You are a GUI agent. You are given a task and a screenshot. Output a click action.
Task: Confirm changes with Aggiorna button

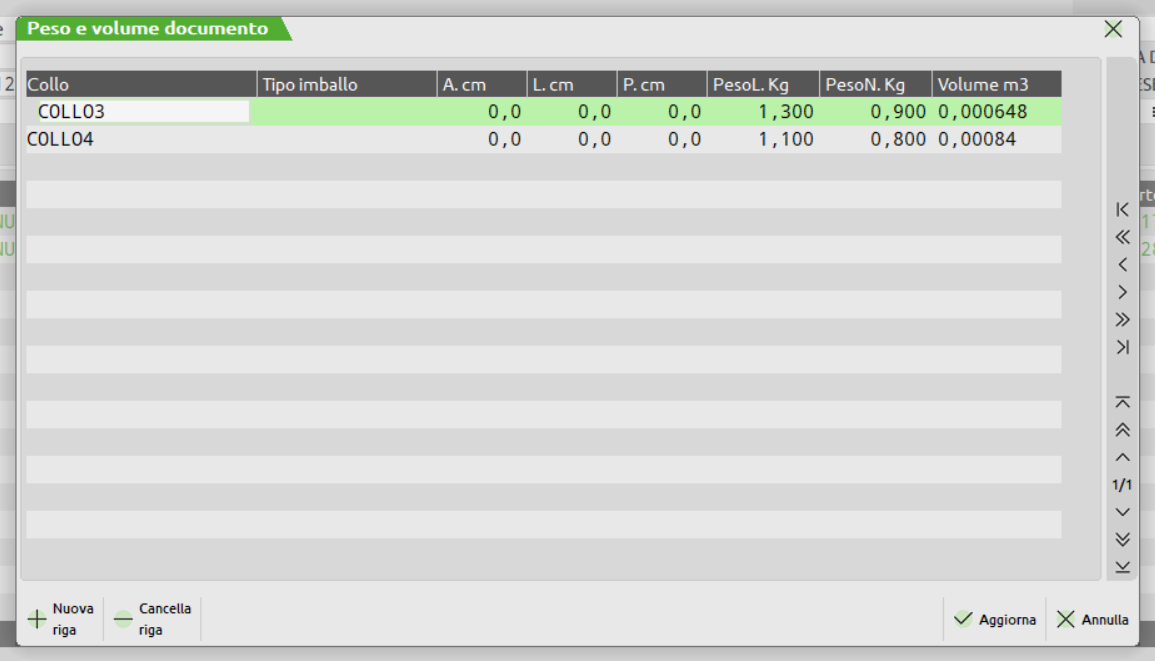coord(994,620)
